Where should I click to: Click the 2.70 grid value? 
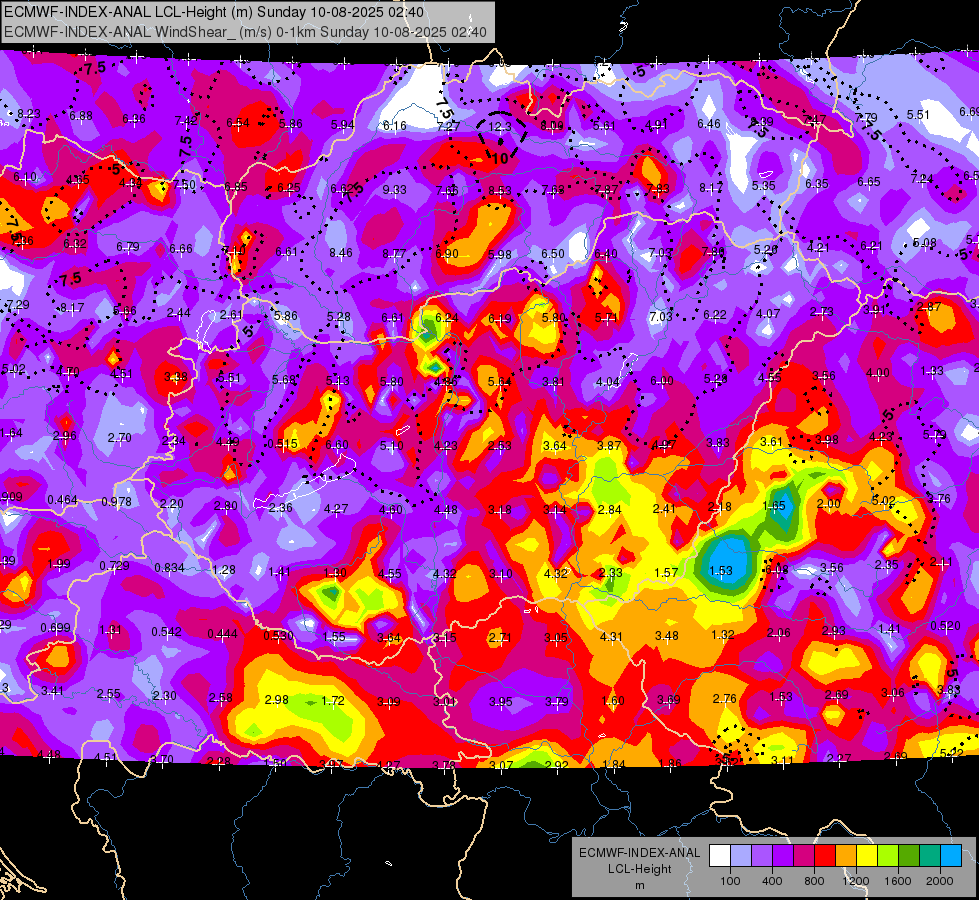click(119, 438)
